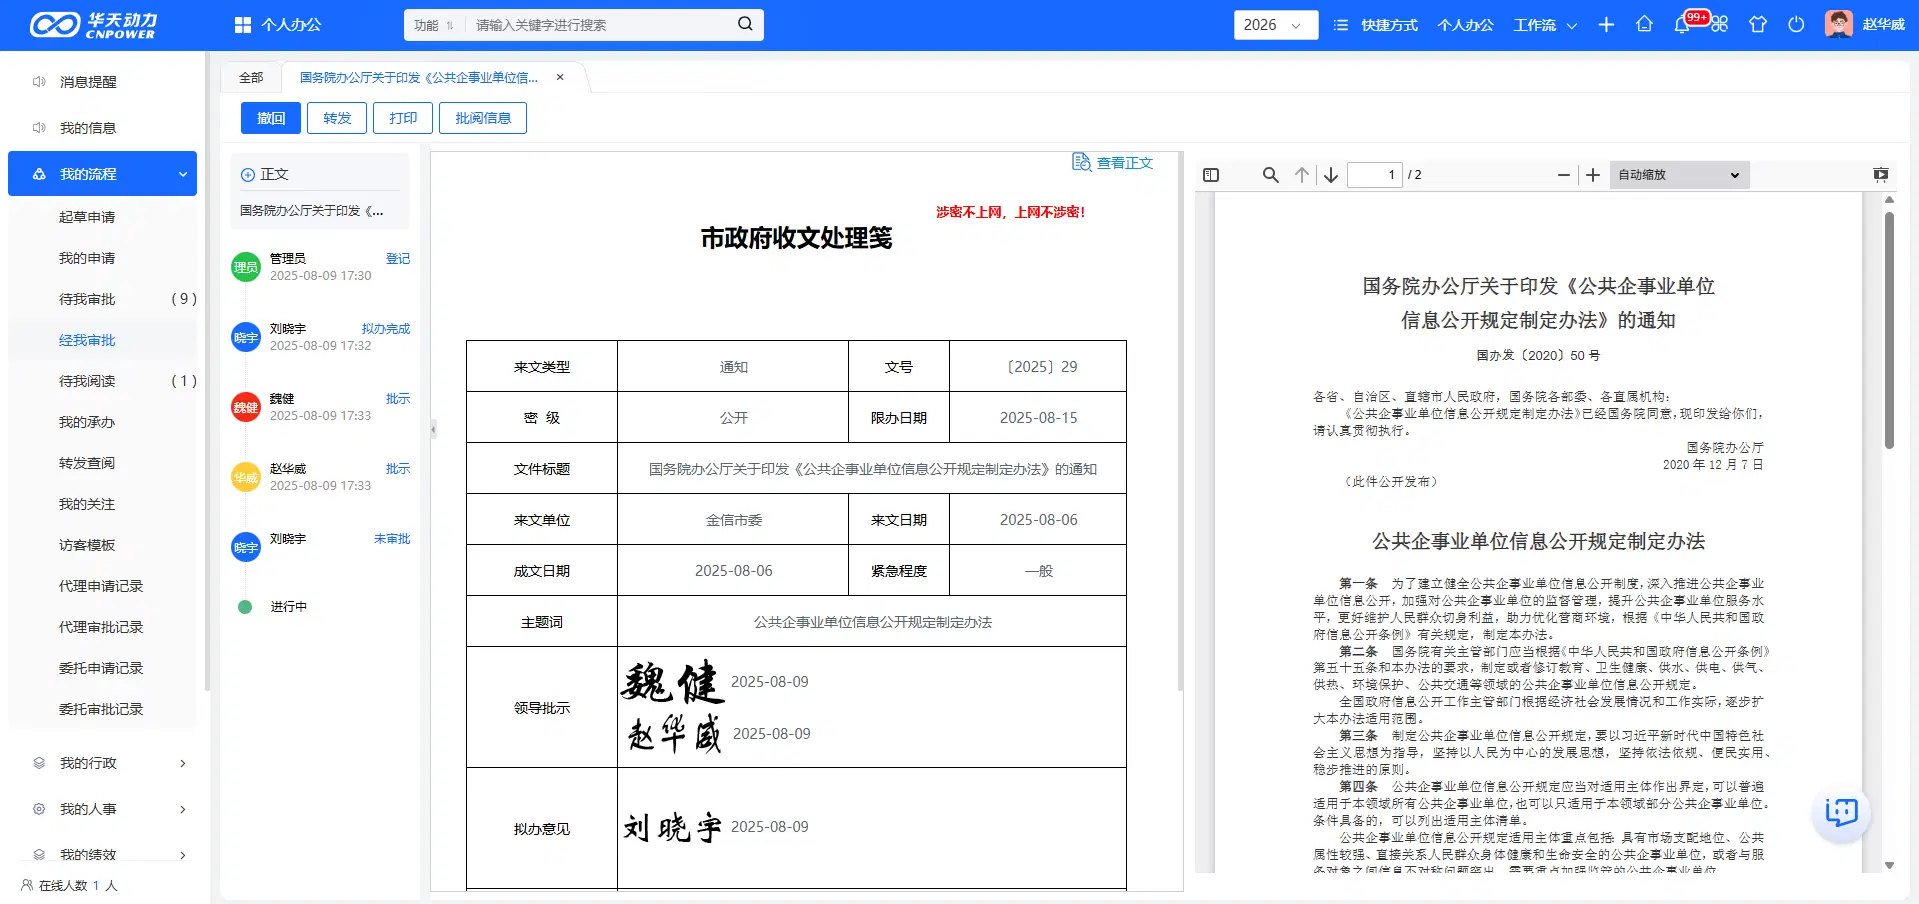1919x904 pixels.
Task: Collapse the 正文 section circle icon
Action: coord(248,175)
